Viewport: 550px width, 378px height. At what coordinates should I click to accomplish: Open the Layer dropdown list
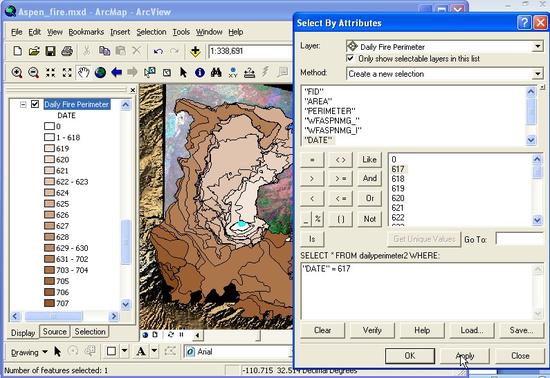click(x=537, y=46)
